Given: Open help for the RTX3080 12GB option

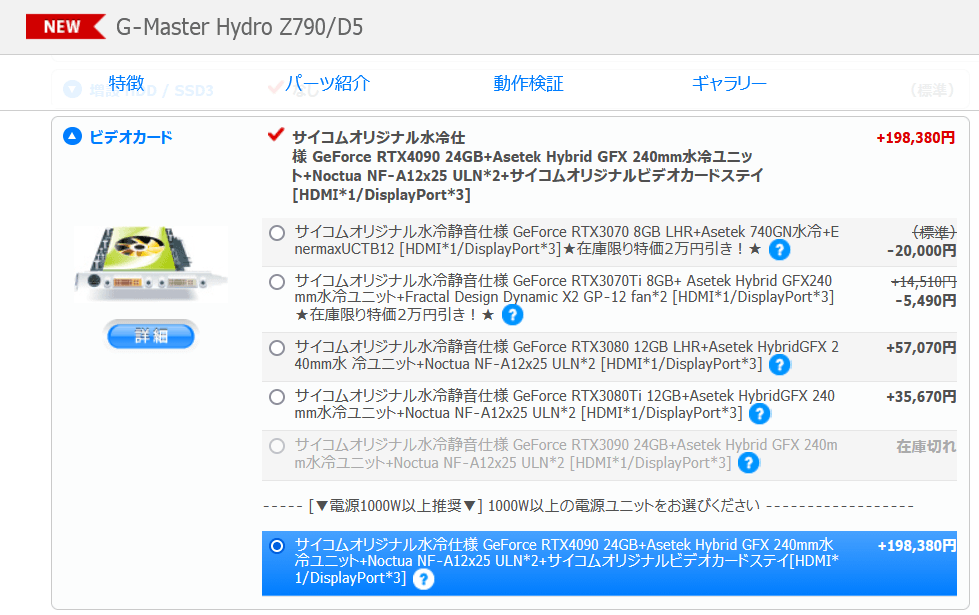Looking at the screenshot, I should tap(779, 364).
